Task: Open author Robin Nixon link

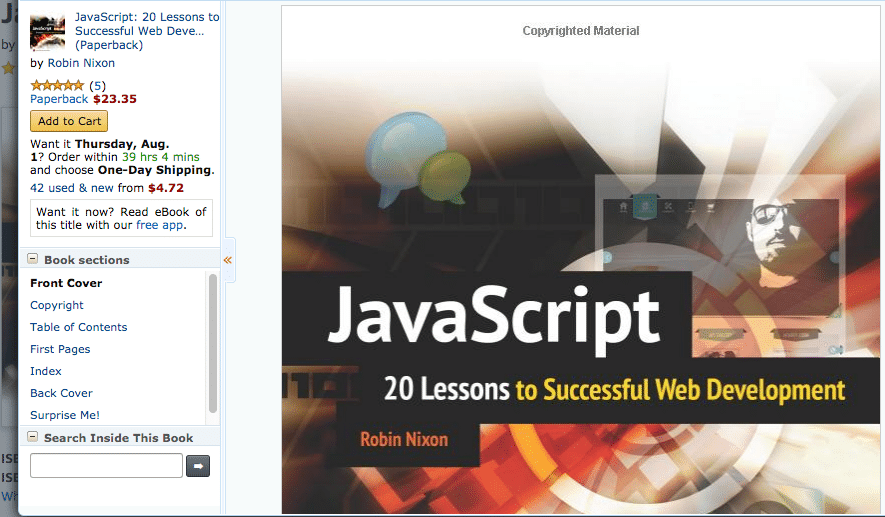Action: click(x=81, y=63)
